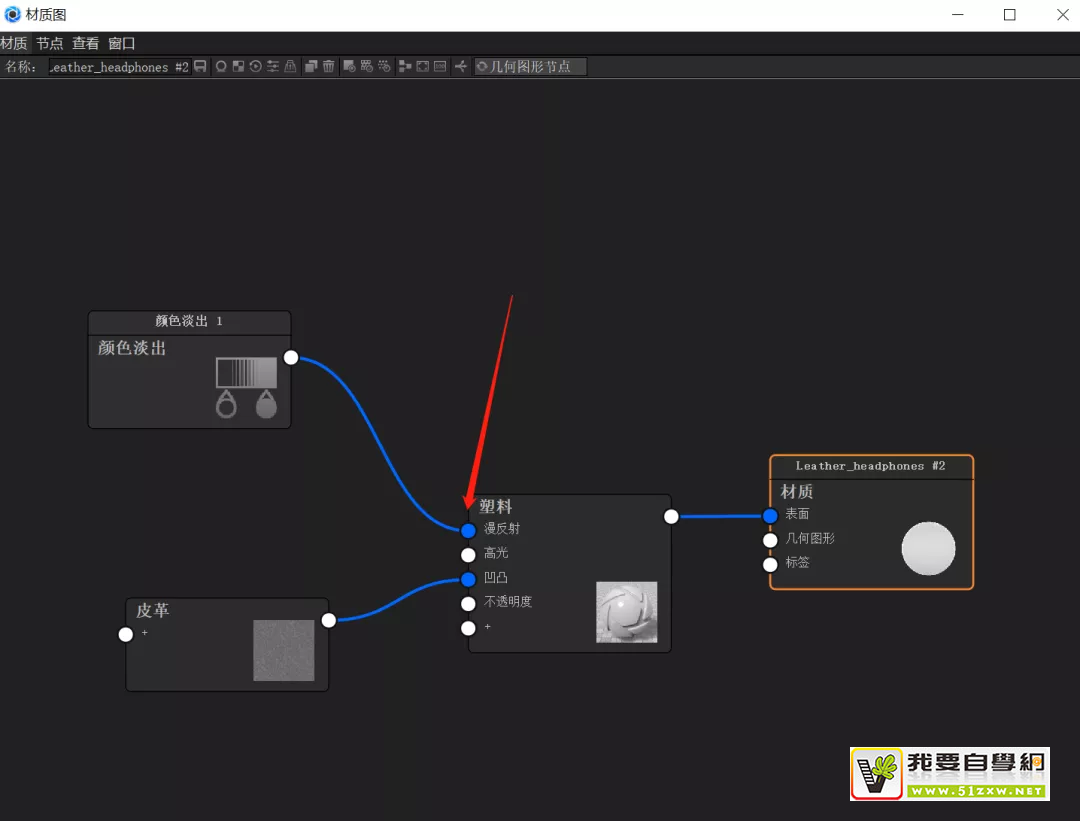
Task: Click the checkerboard preview icon in toolbar
Action: click(238, 67)
